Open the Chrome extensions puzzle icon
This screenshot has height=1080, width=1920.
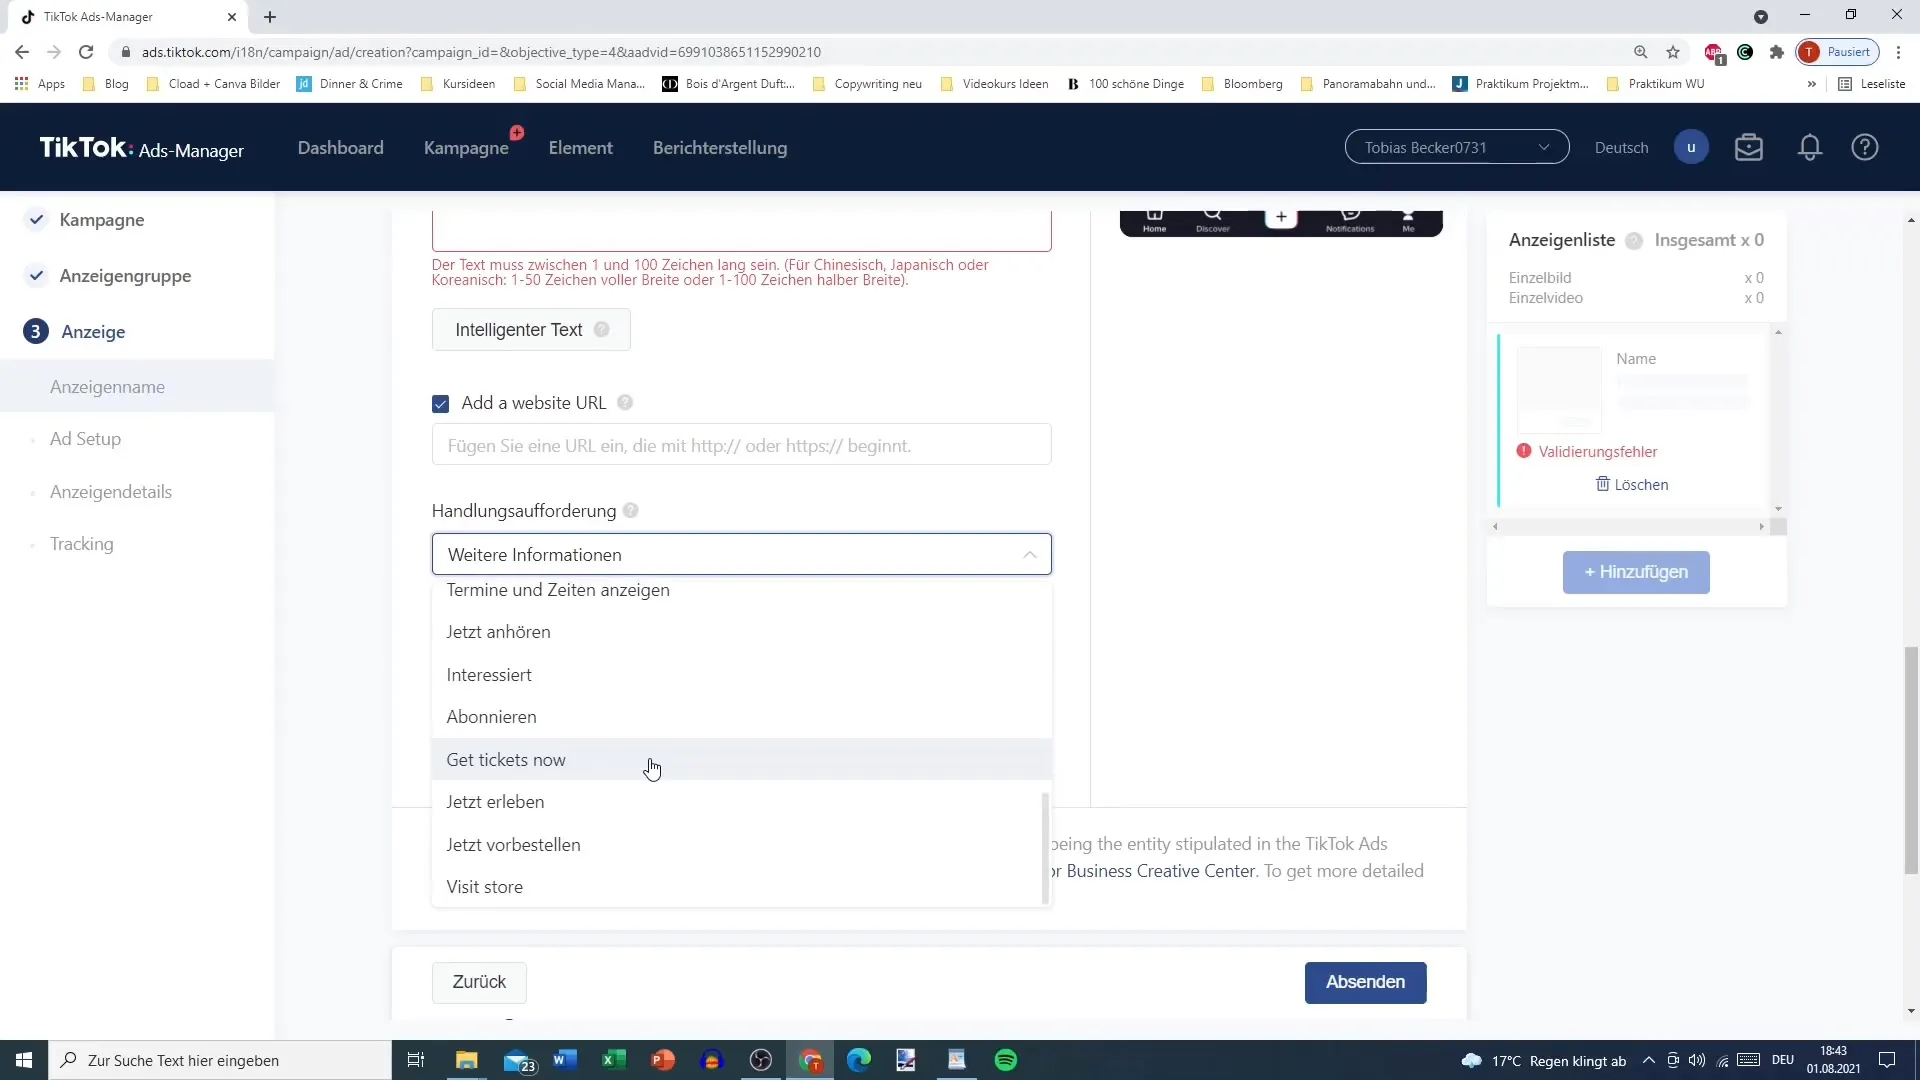click(x=1777, y=52)
